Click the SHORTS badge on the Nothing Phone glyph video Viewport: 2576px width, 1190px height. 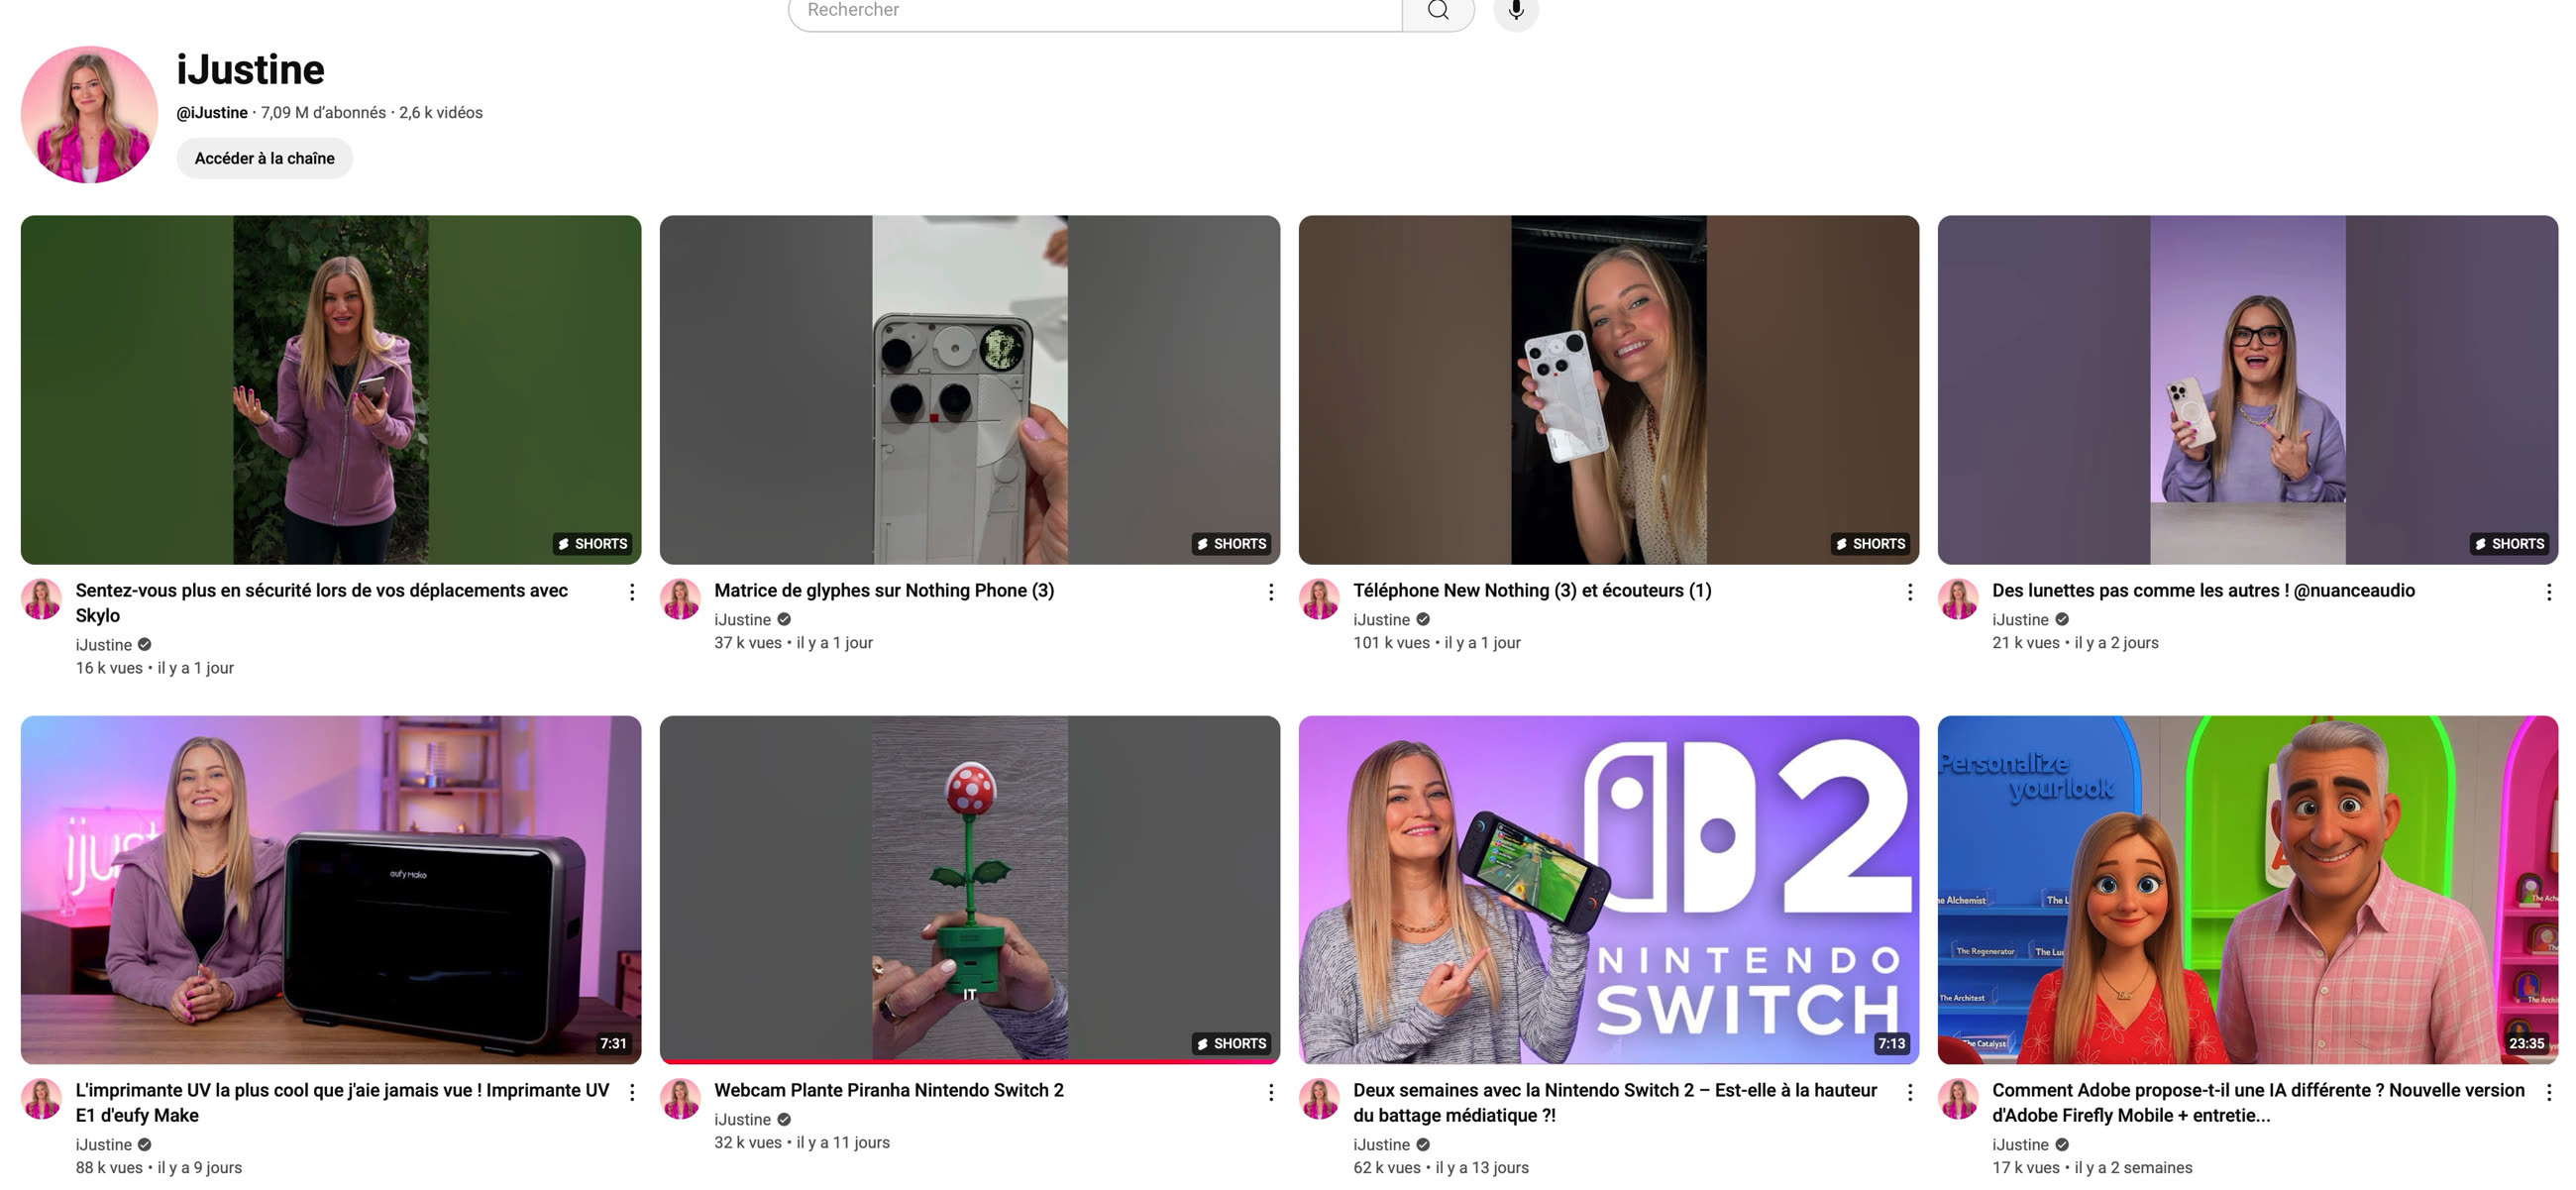point(1232,543)
